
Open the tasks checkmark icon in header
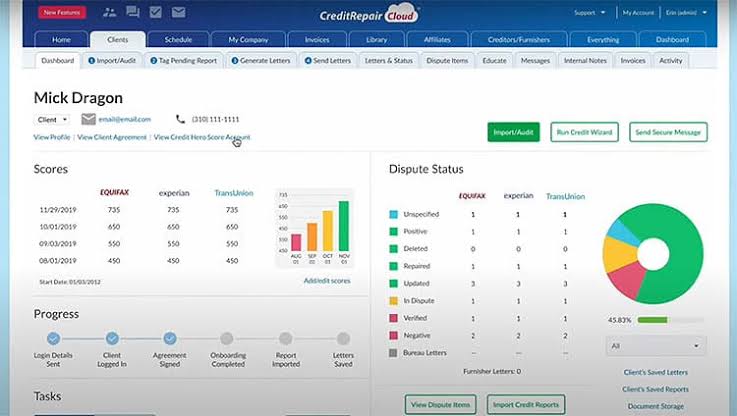click(x=156, y=12)
